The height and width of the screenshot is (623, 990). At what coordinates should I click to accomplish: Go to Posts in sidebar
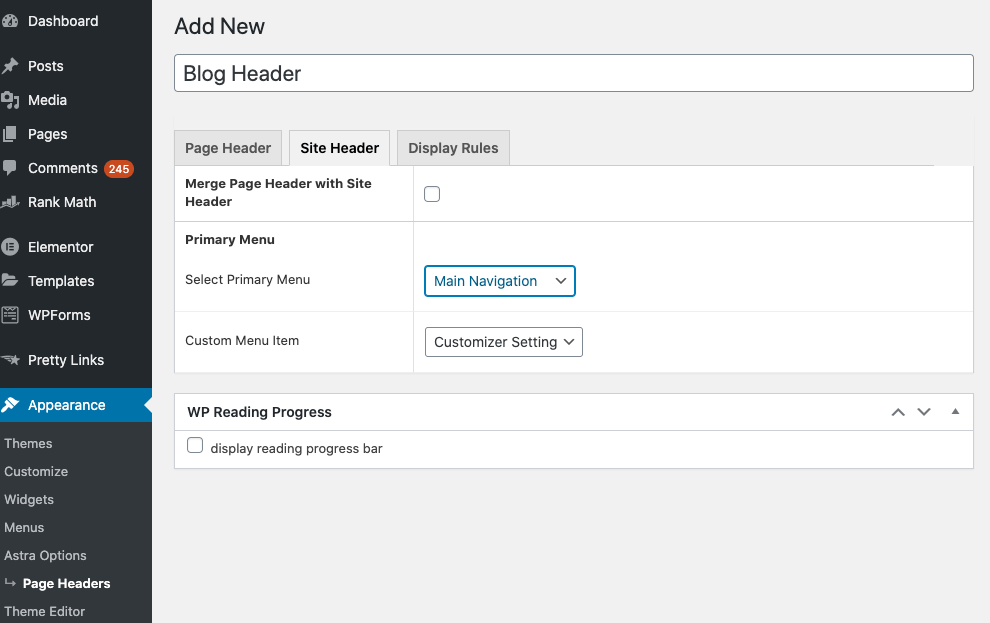(x=45, y=66)
